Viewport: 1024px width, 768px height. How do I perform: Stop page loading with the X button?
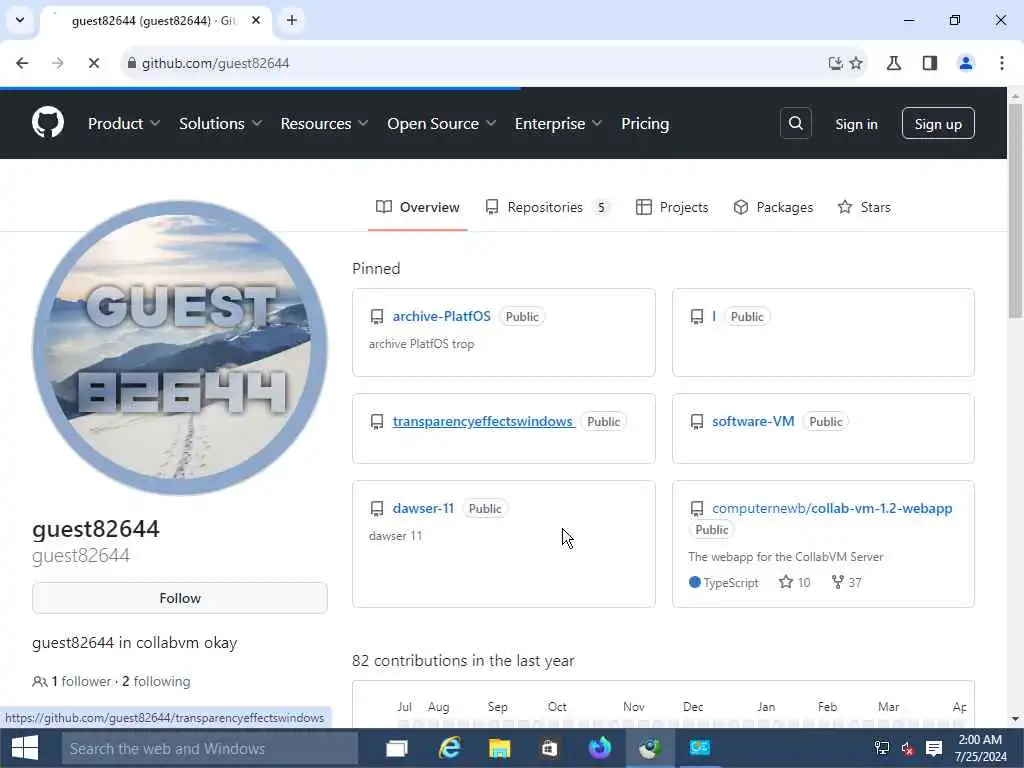[93, 63]
